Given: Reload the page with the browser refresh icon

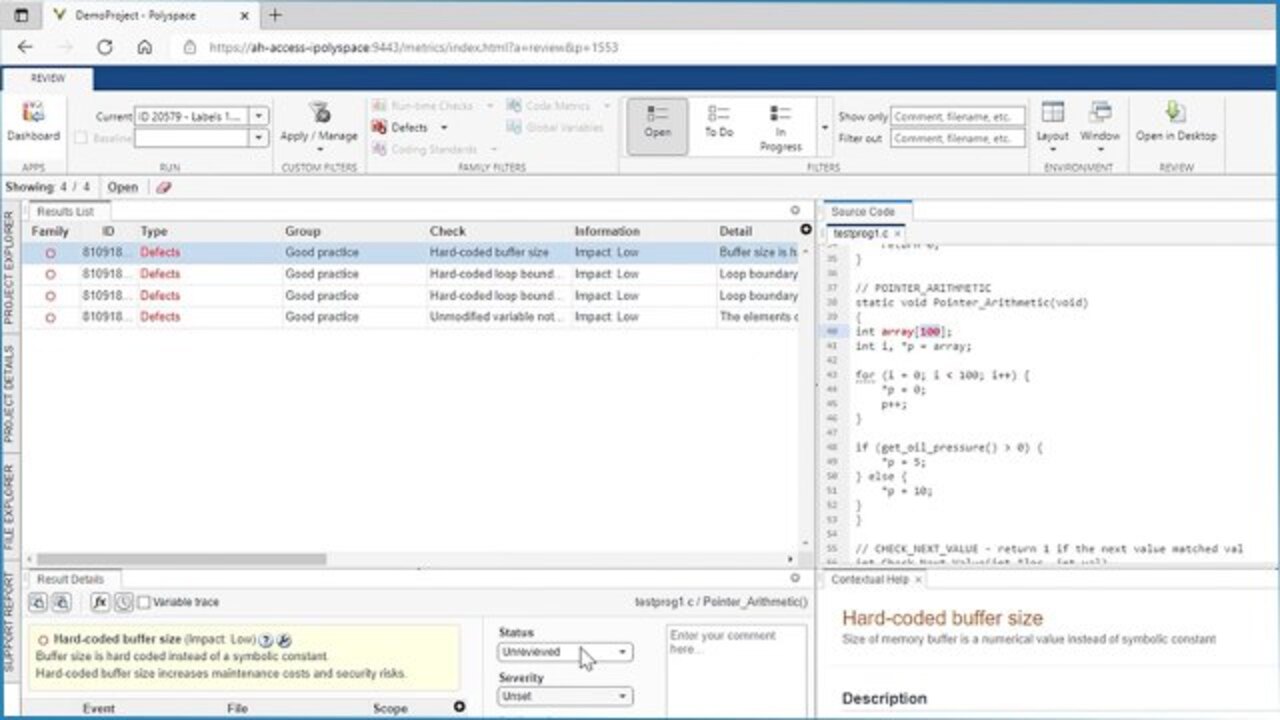Looking at the screenshot, I should (x=104, y=46).
